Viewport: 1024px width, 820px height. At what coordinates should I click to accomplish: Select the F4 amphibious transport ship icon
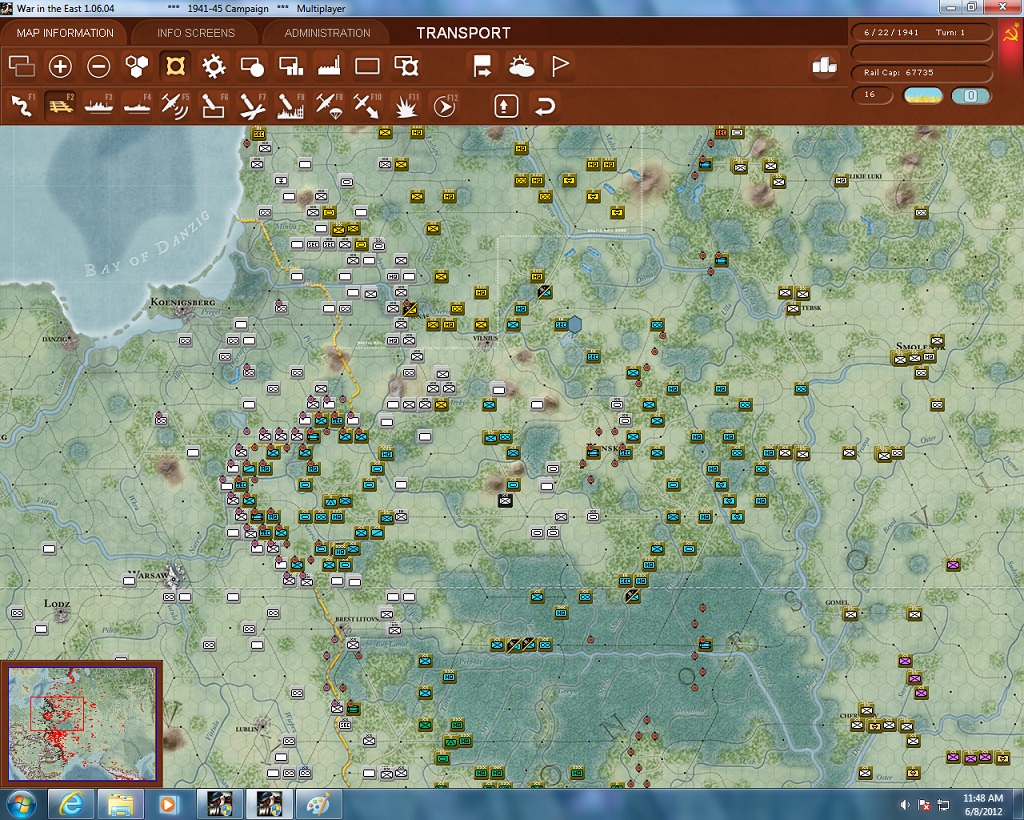[137, 106]
